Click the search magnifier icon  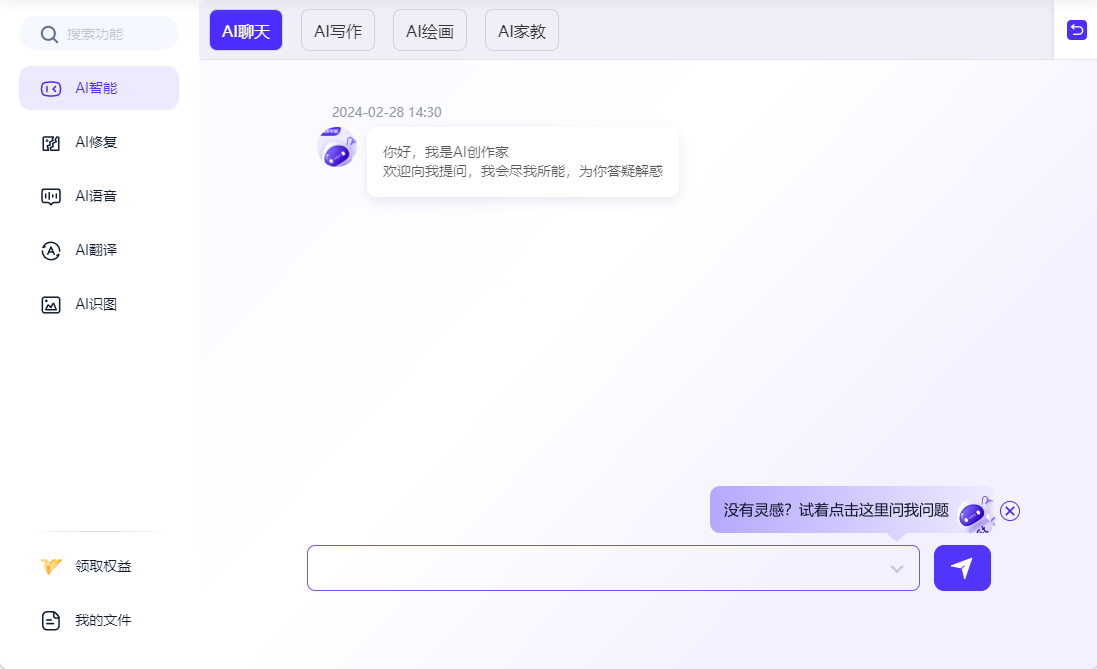tap(49, 34)
